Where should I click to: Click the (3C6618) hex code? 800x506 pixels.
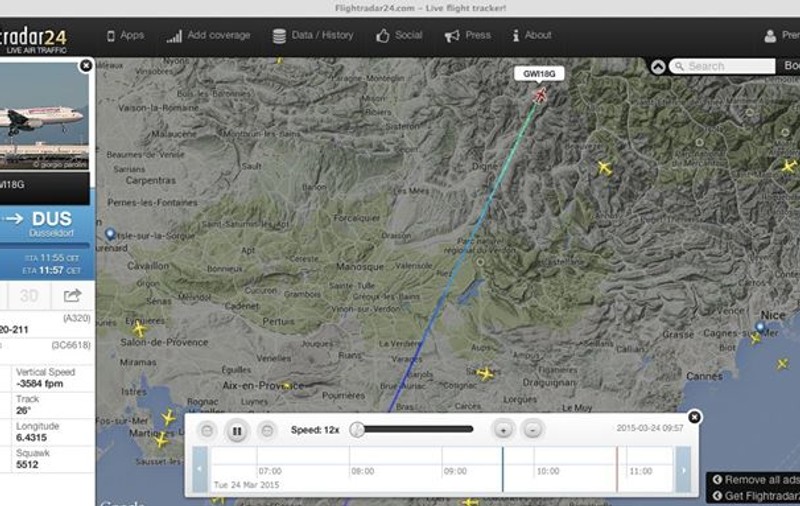point(71,345)
